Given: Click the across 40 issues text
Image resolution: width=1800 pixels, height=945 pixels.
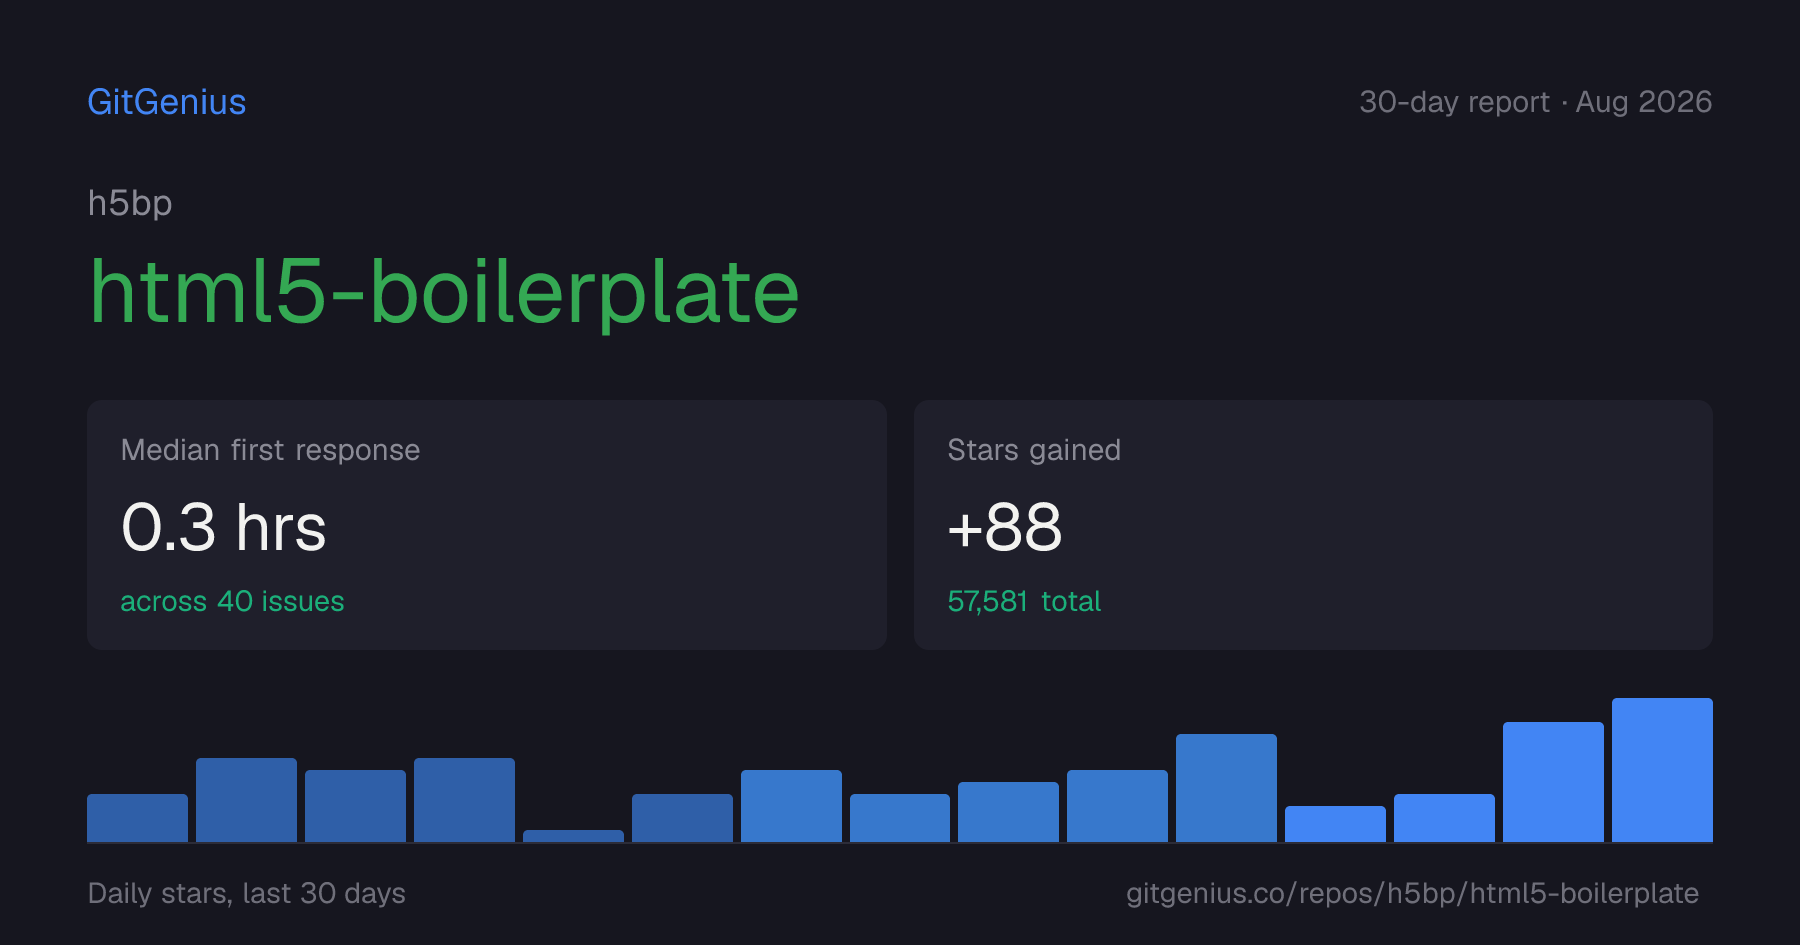Looking at the screenshot, I should (x=232, y=601).
